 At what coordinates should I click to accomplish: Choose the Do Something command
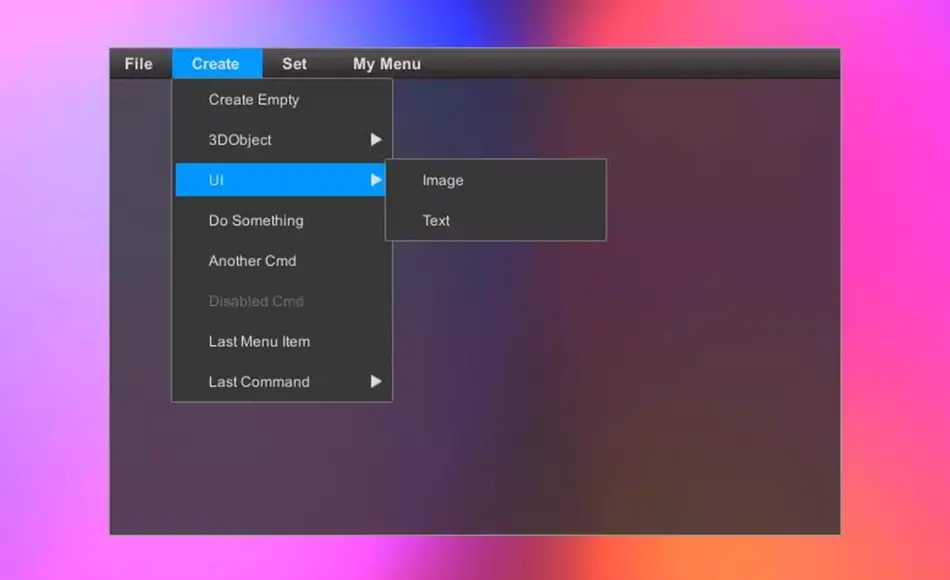[255, 220]
